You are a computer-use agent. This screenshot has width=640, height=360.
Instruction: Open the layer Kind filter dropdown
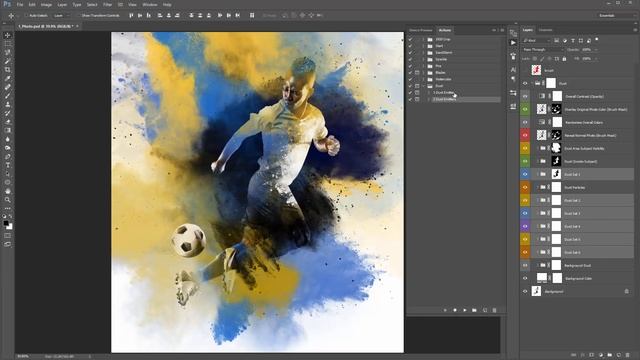[x=536, y=40]
